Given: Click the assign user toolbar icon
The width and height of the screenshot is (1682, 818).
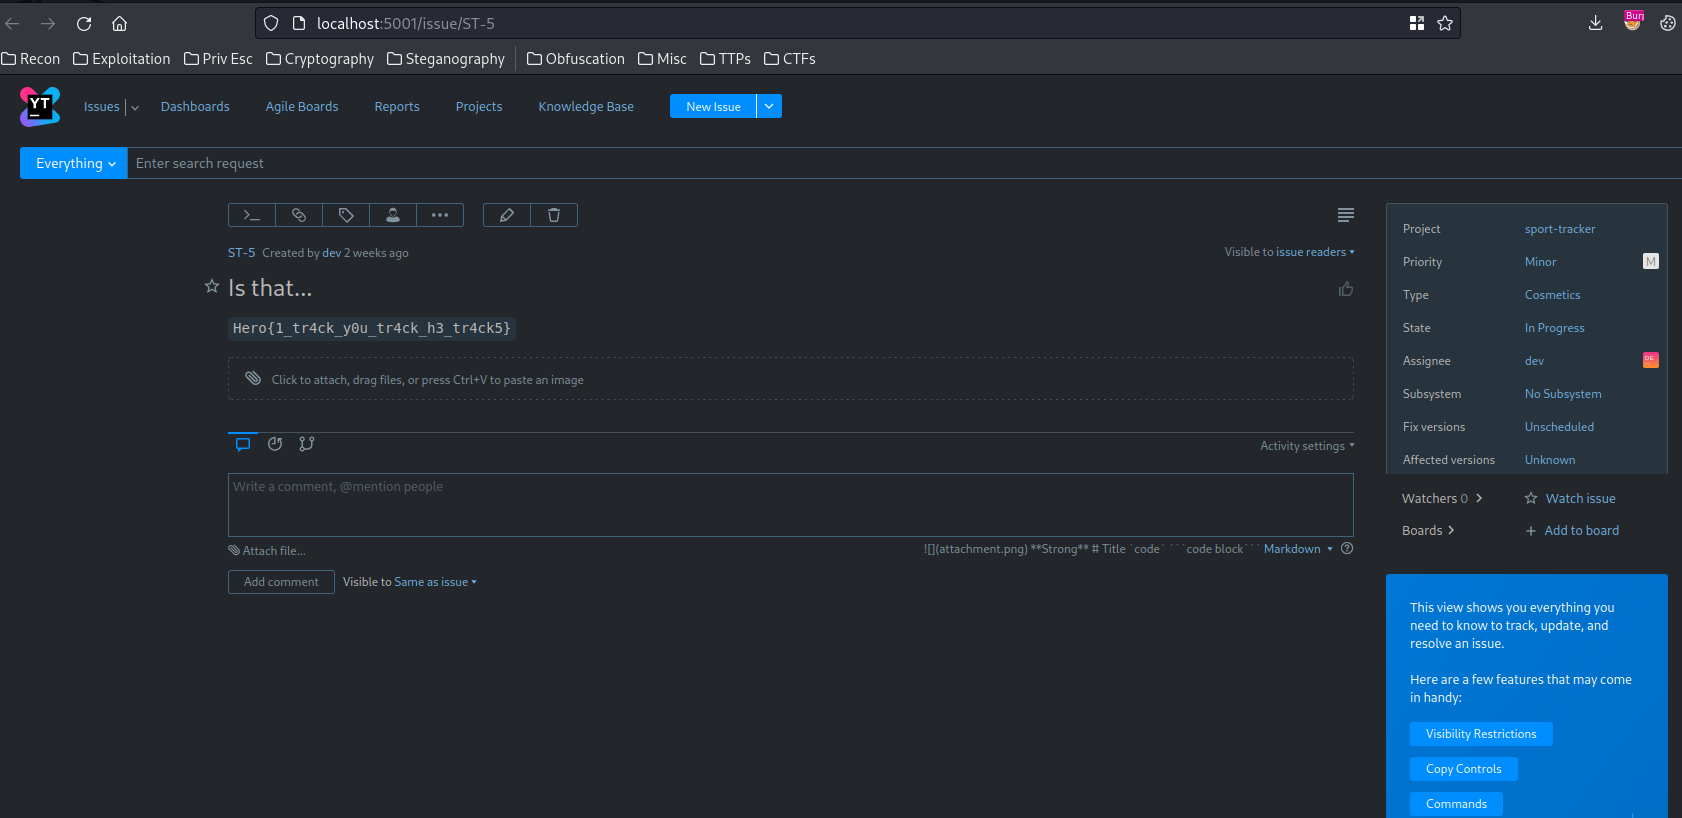Looking at the screenshot, I should tap(393, 215).
